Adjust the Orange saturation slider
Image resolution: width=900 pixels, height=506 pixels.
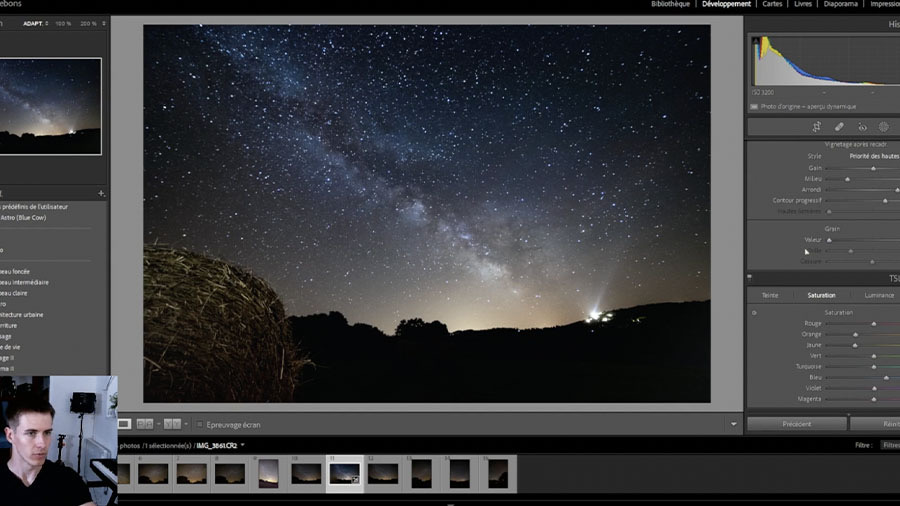point(855,334)
